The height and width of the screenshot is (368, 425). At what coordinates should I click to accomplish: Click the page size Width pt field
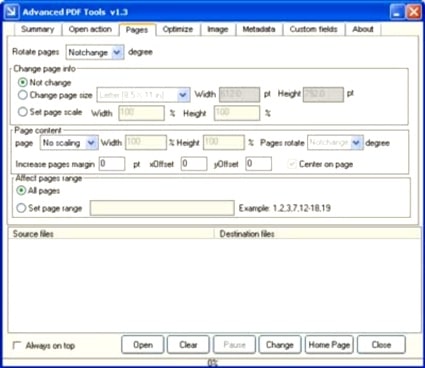239,95
